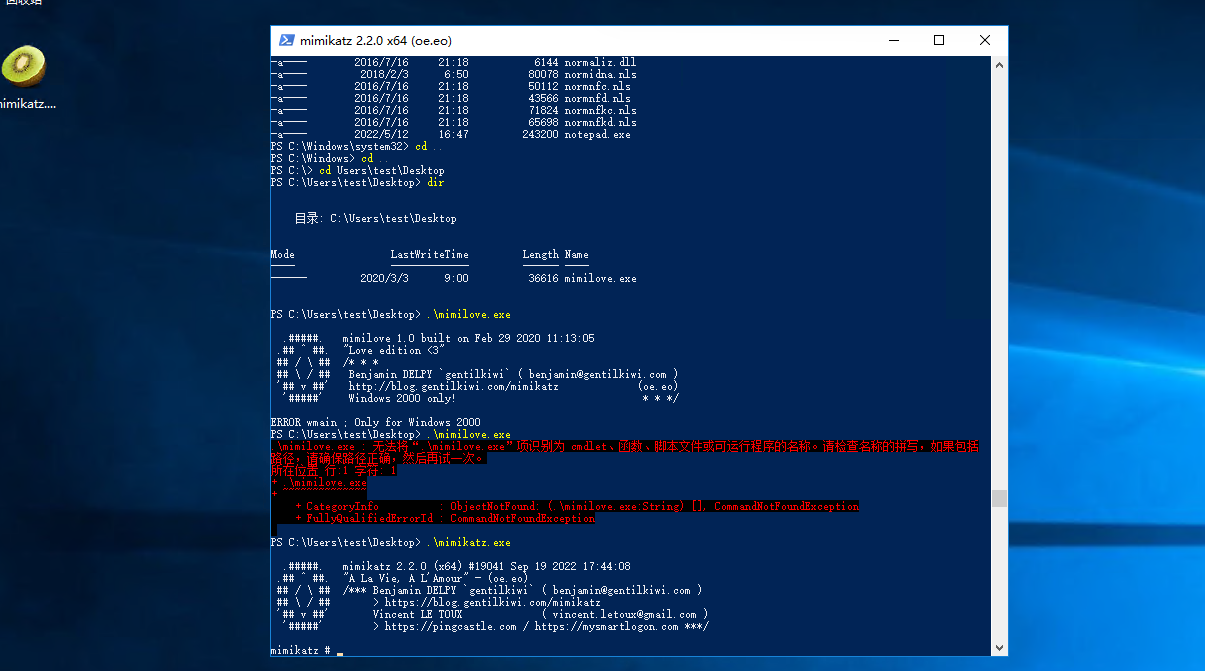Viewport: 1205px width, 671px height.
Task: Click the "Love edition <3" banner text
Action: point(393,350)
